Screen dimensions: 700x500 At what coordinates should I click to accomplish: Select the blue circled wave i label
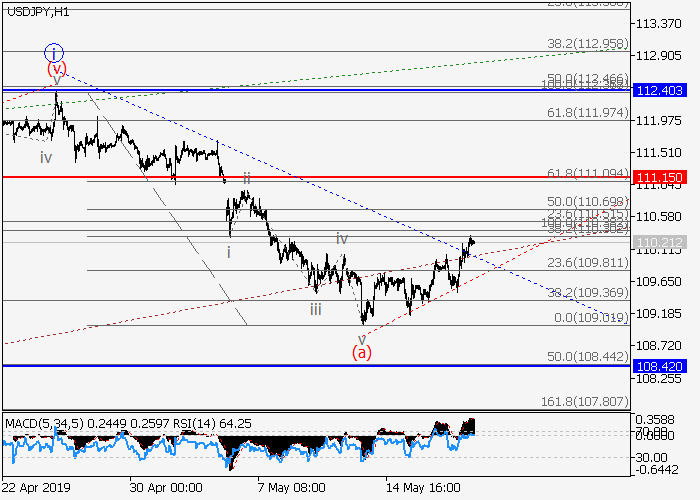pos(55,51)
